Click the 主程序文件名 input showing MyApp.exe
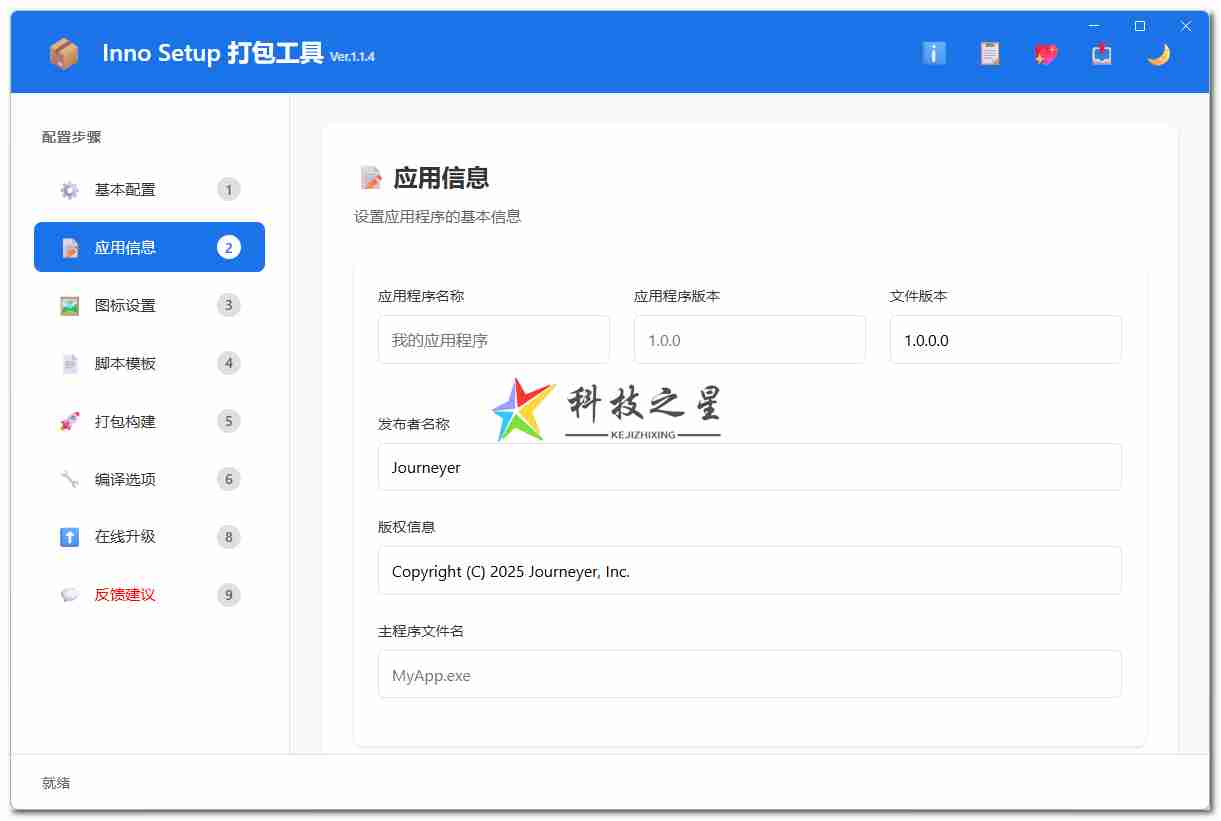Screen dimensions: 1221x821 pos(749,674)
